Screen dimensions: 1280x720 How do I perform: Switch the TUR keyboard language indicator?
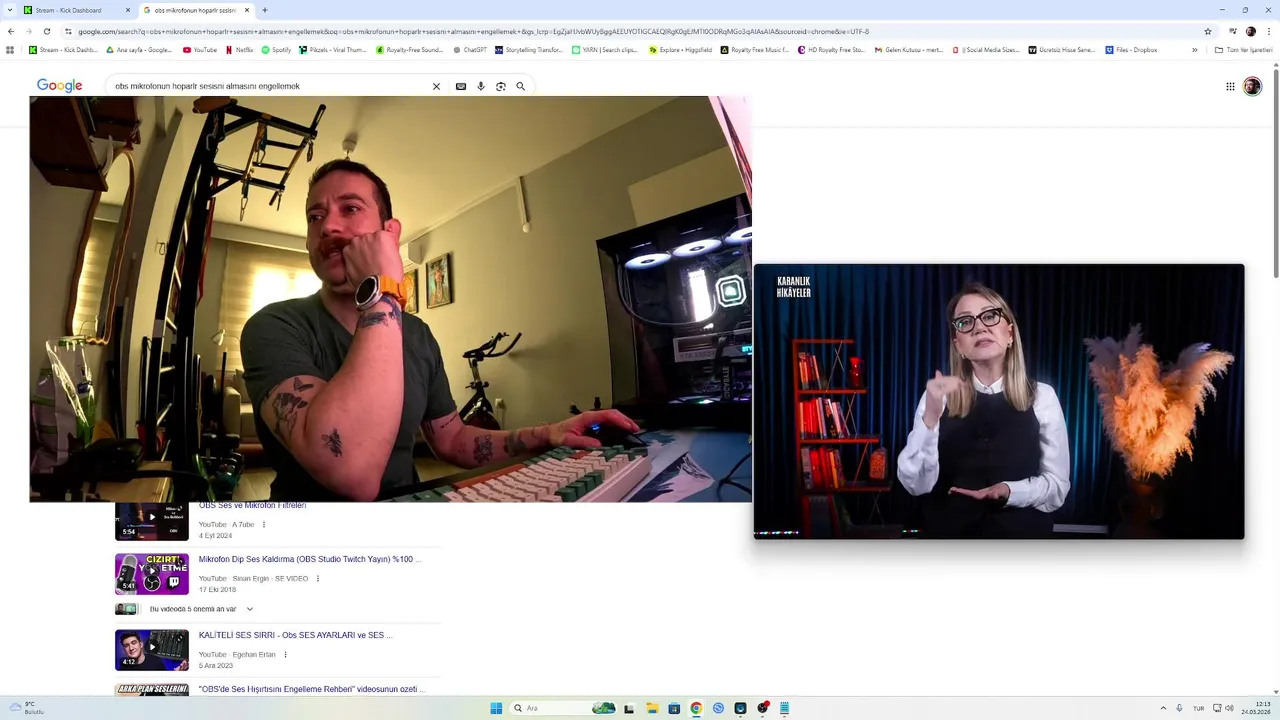(x=1198, y=708)
